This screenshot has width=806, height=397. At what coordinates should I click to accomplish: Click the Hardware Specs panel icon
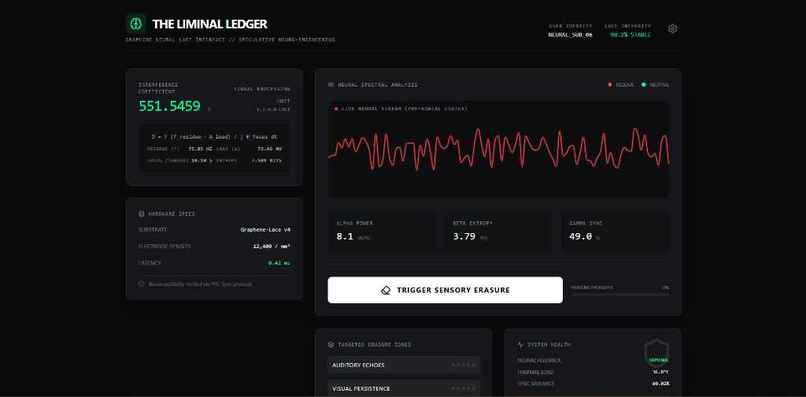[x=141, y=213]
